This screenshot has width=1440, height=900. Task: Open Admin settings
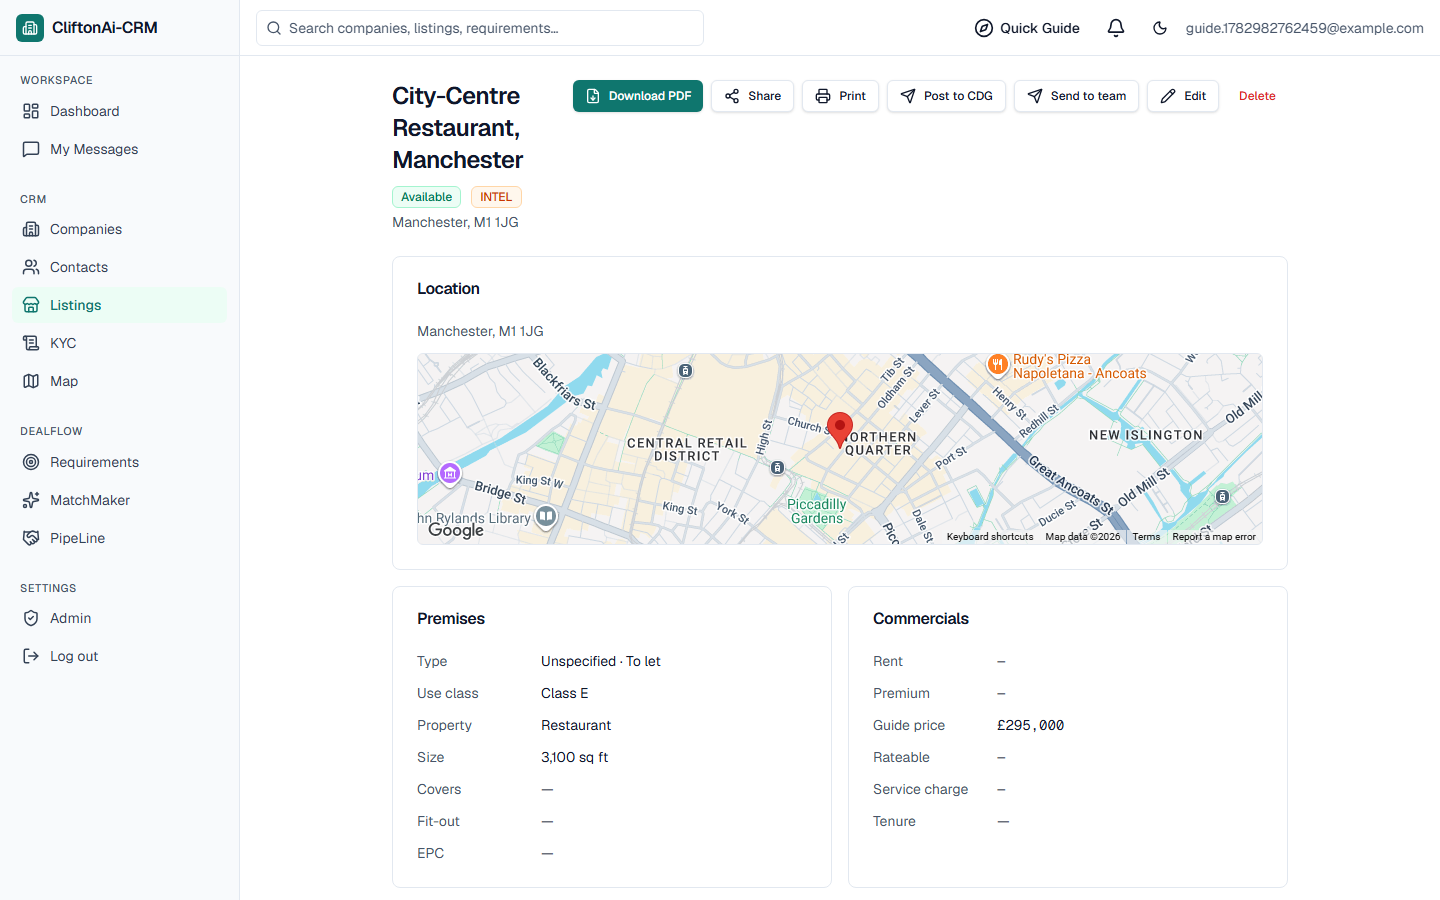119,618
